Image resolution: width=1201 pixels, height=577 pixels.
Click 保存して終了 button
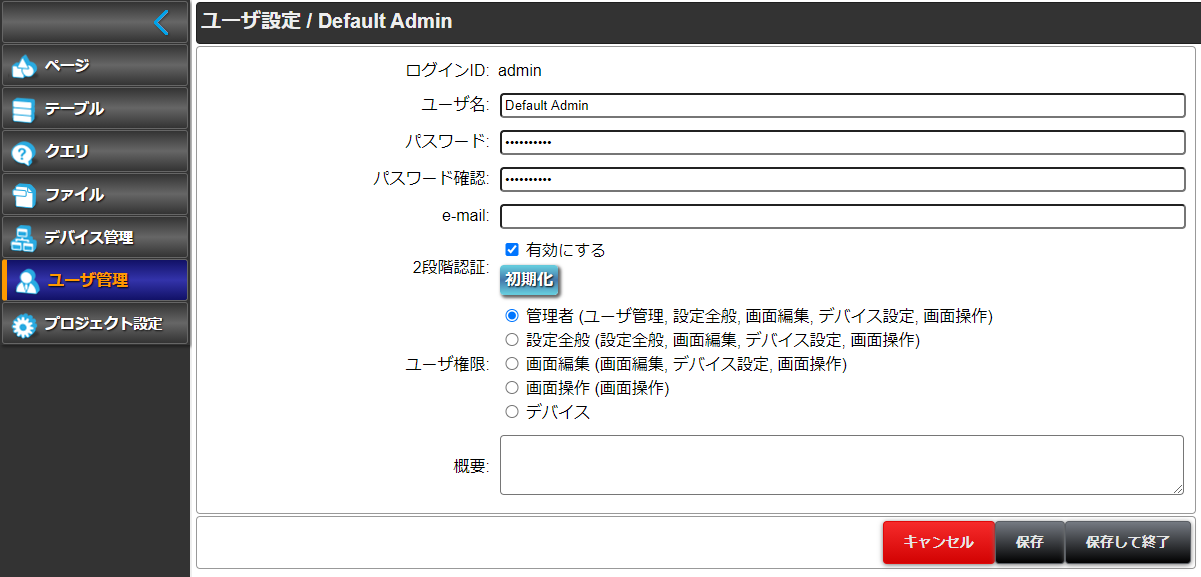1128,542
